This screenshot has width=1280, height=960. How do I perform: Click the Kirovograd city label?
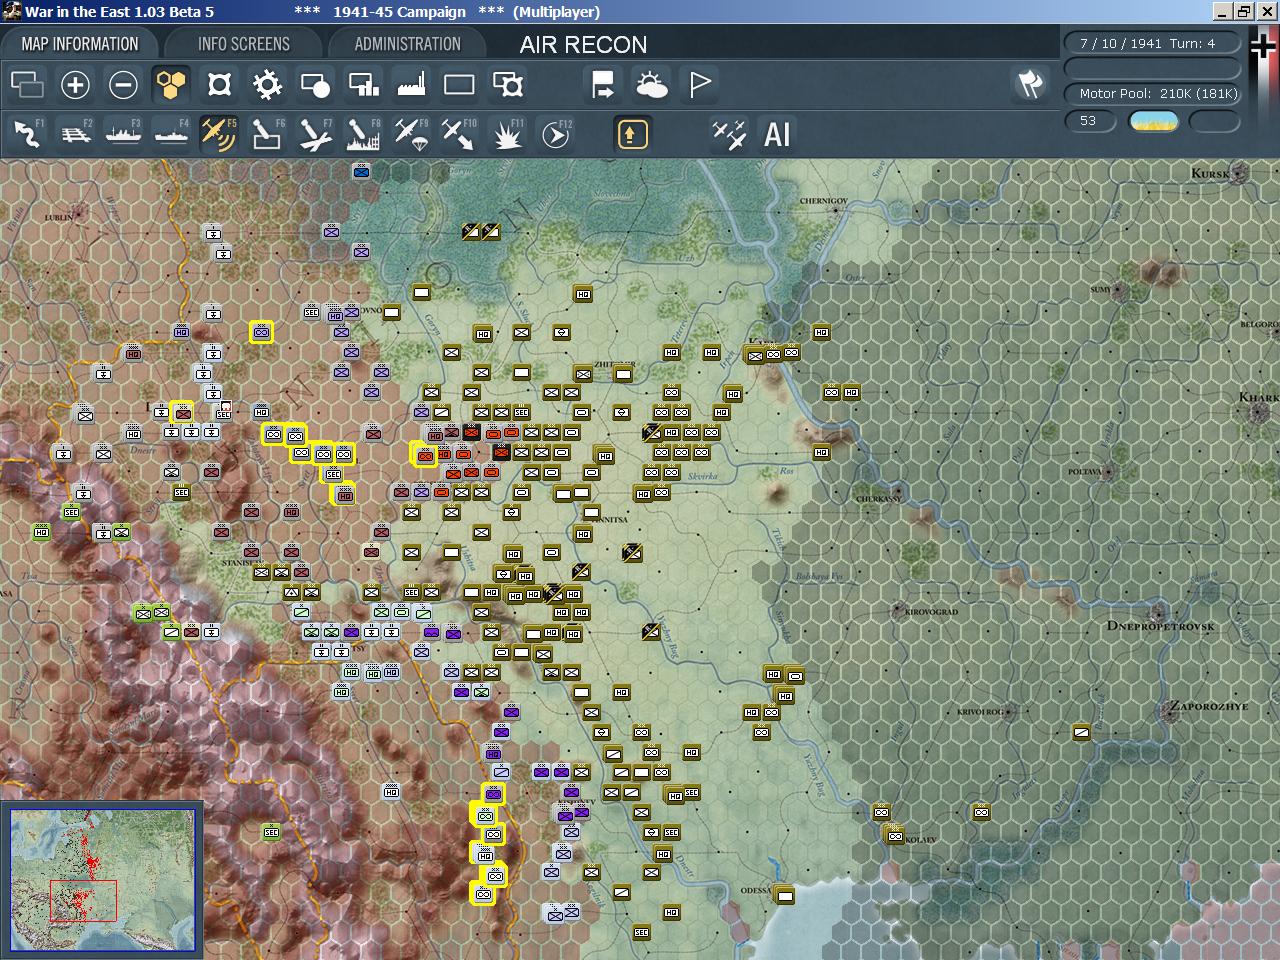[931, 612]
